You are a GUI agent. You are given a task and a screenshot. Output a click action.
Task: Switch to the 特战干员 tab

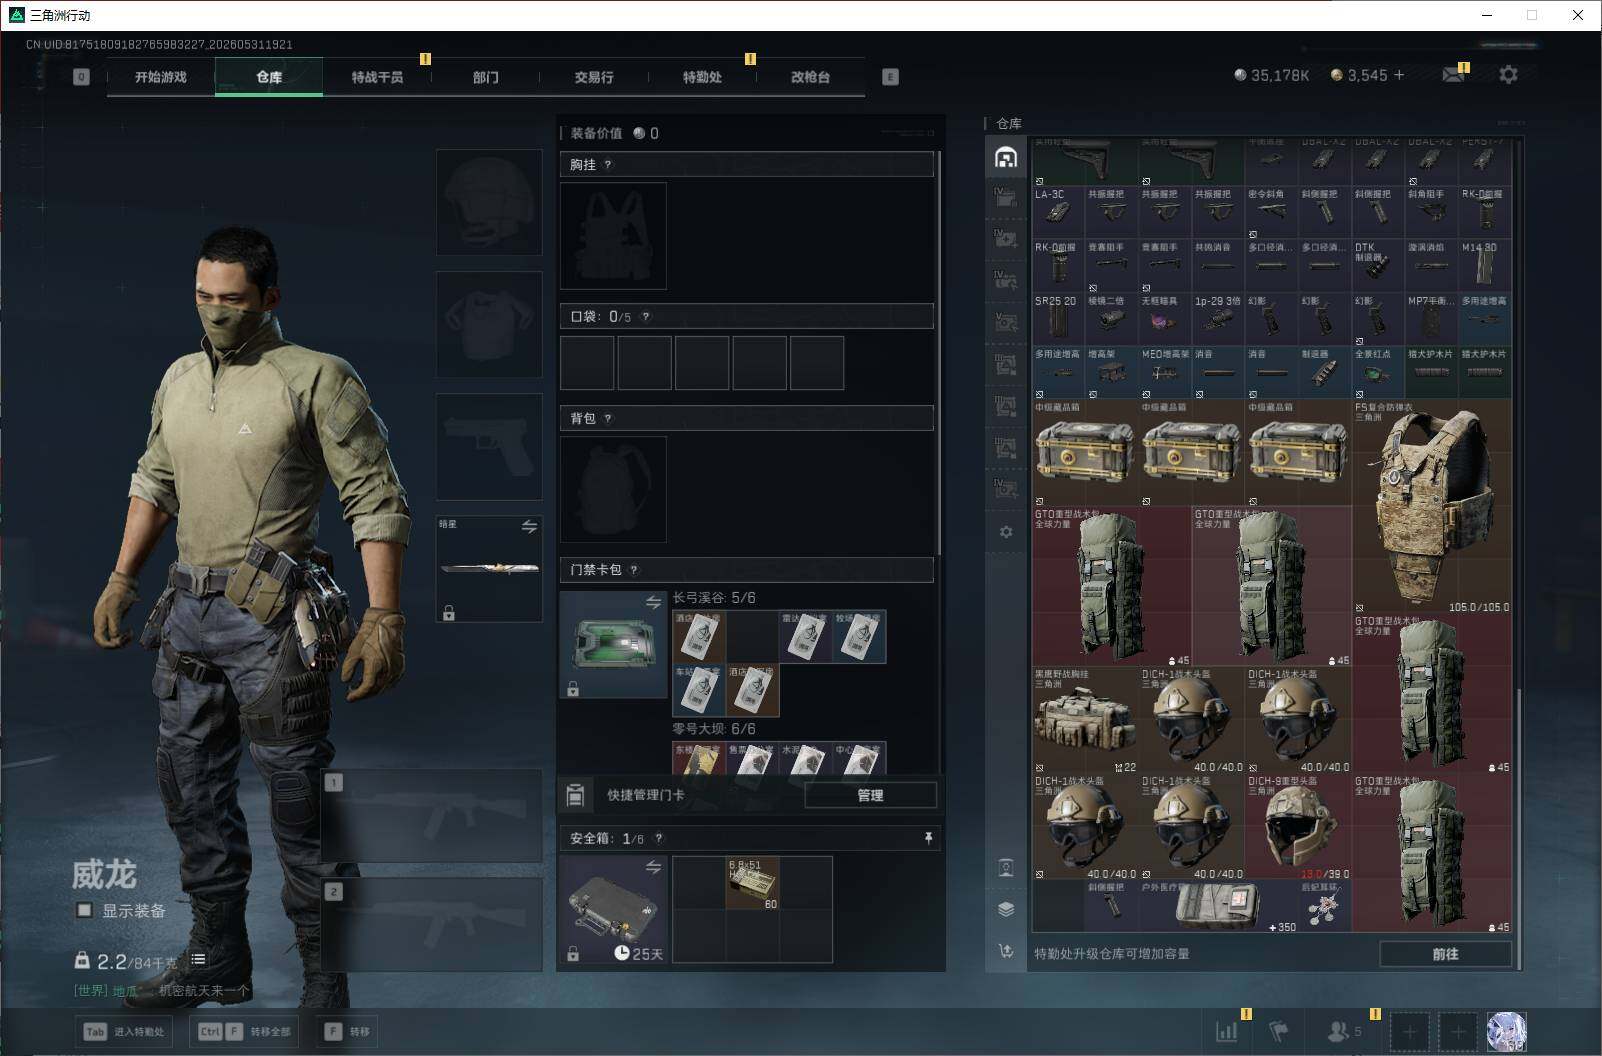click(x=377, y=77)
